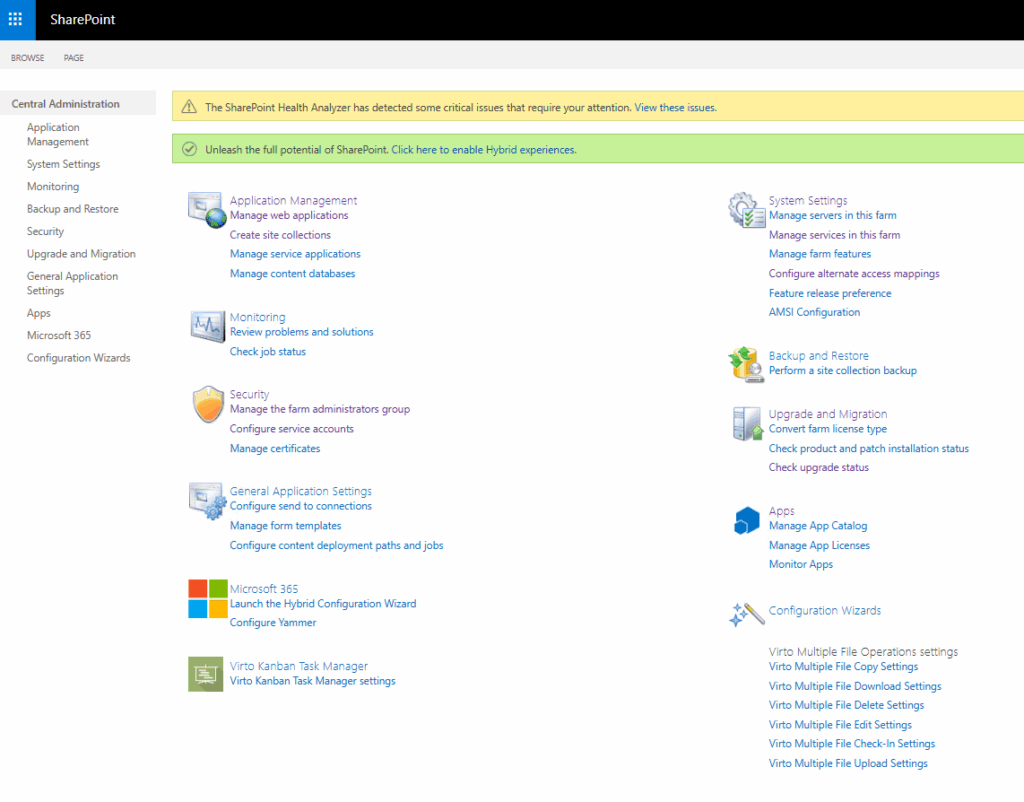Click the Configuration Wizards wand icon

click(746, 614)
